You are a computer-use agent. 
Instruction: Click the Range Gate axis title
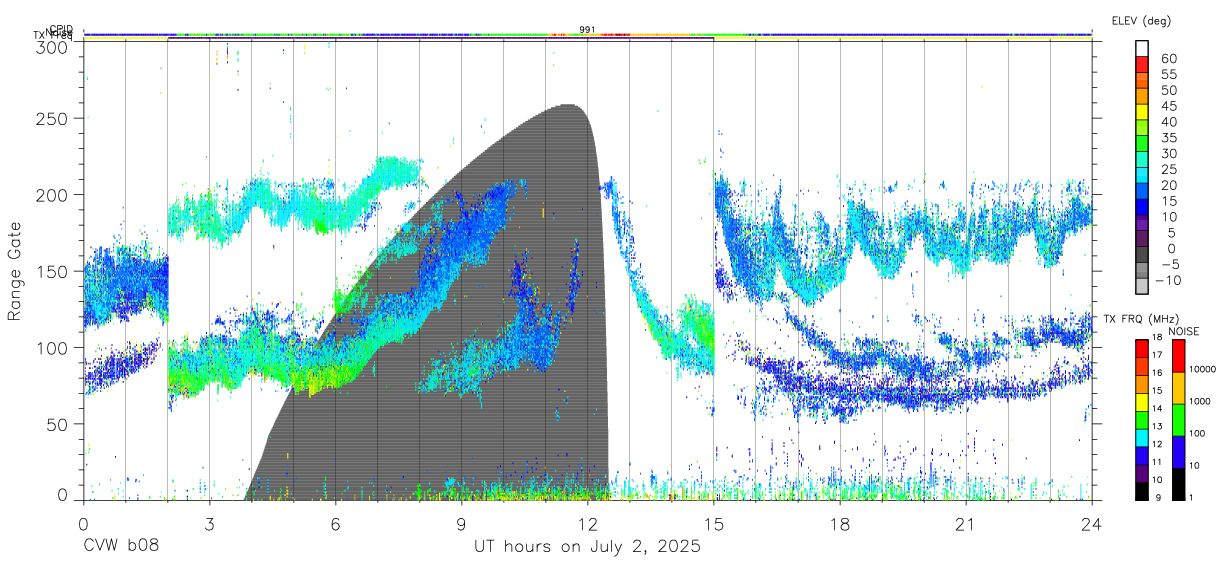pos(16,271)
